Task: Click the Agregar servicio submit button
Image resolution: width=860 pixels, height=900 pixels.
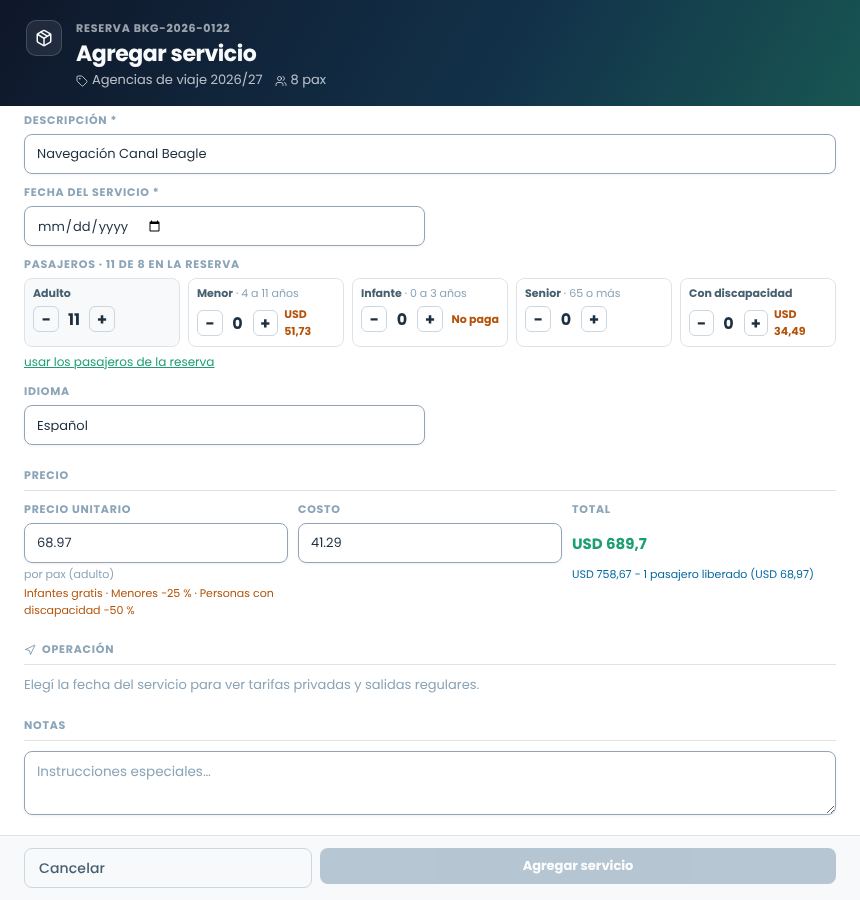Action: (x=578, y=866)
